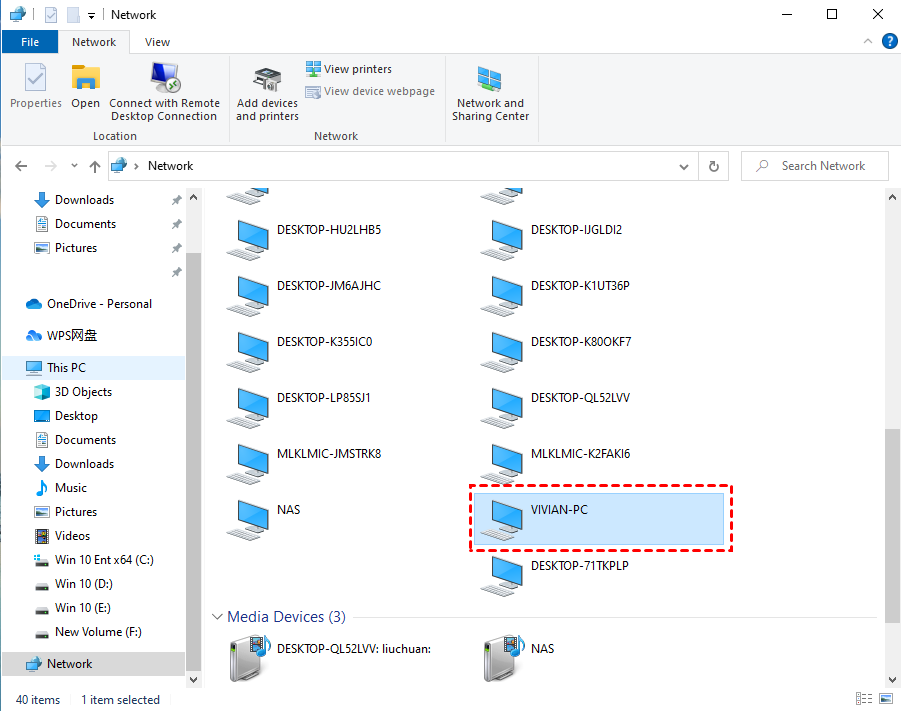Collapse the Media Devices group
Screen dimensions: 901x711
click(217, 617)
